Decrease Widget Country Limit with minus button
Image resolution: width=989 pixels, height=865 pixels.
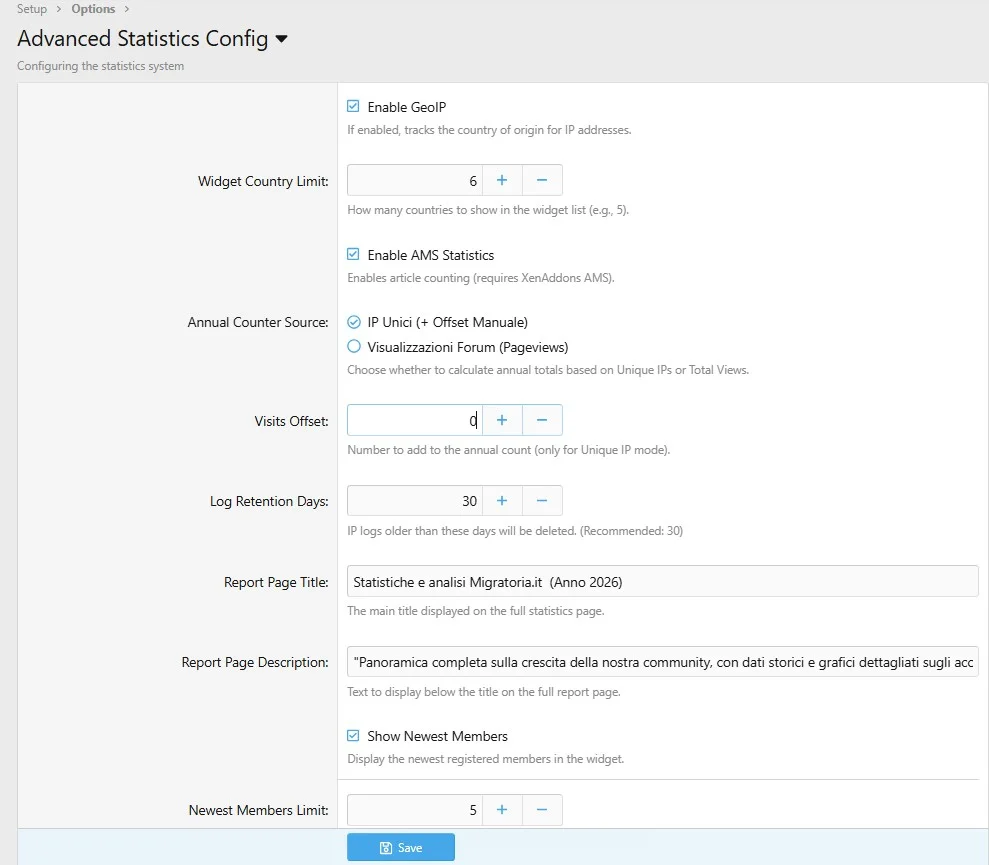(542, 180)
